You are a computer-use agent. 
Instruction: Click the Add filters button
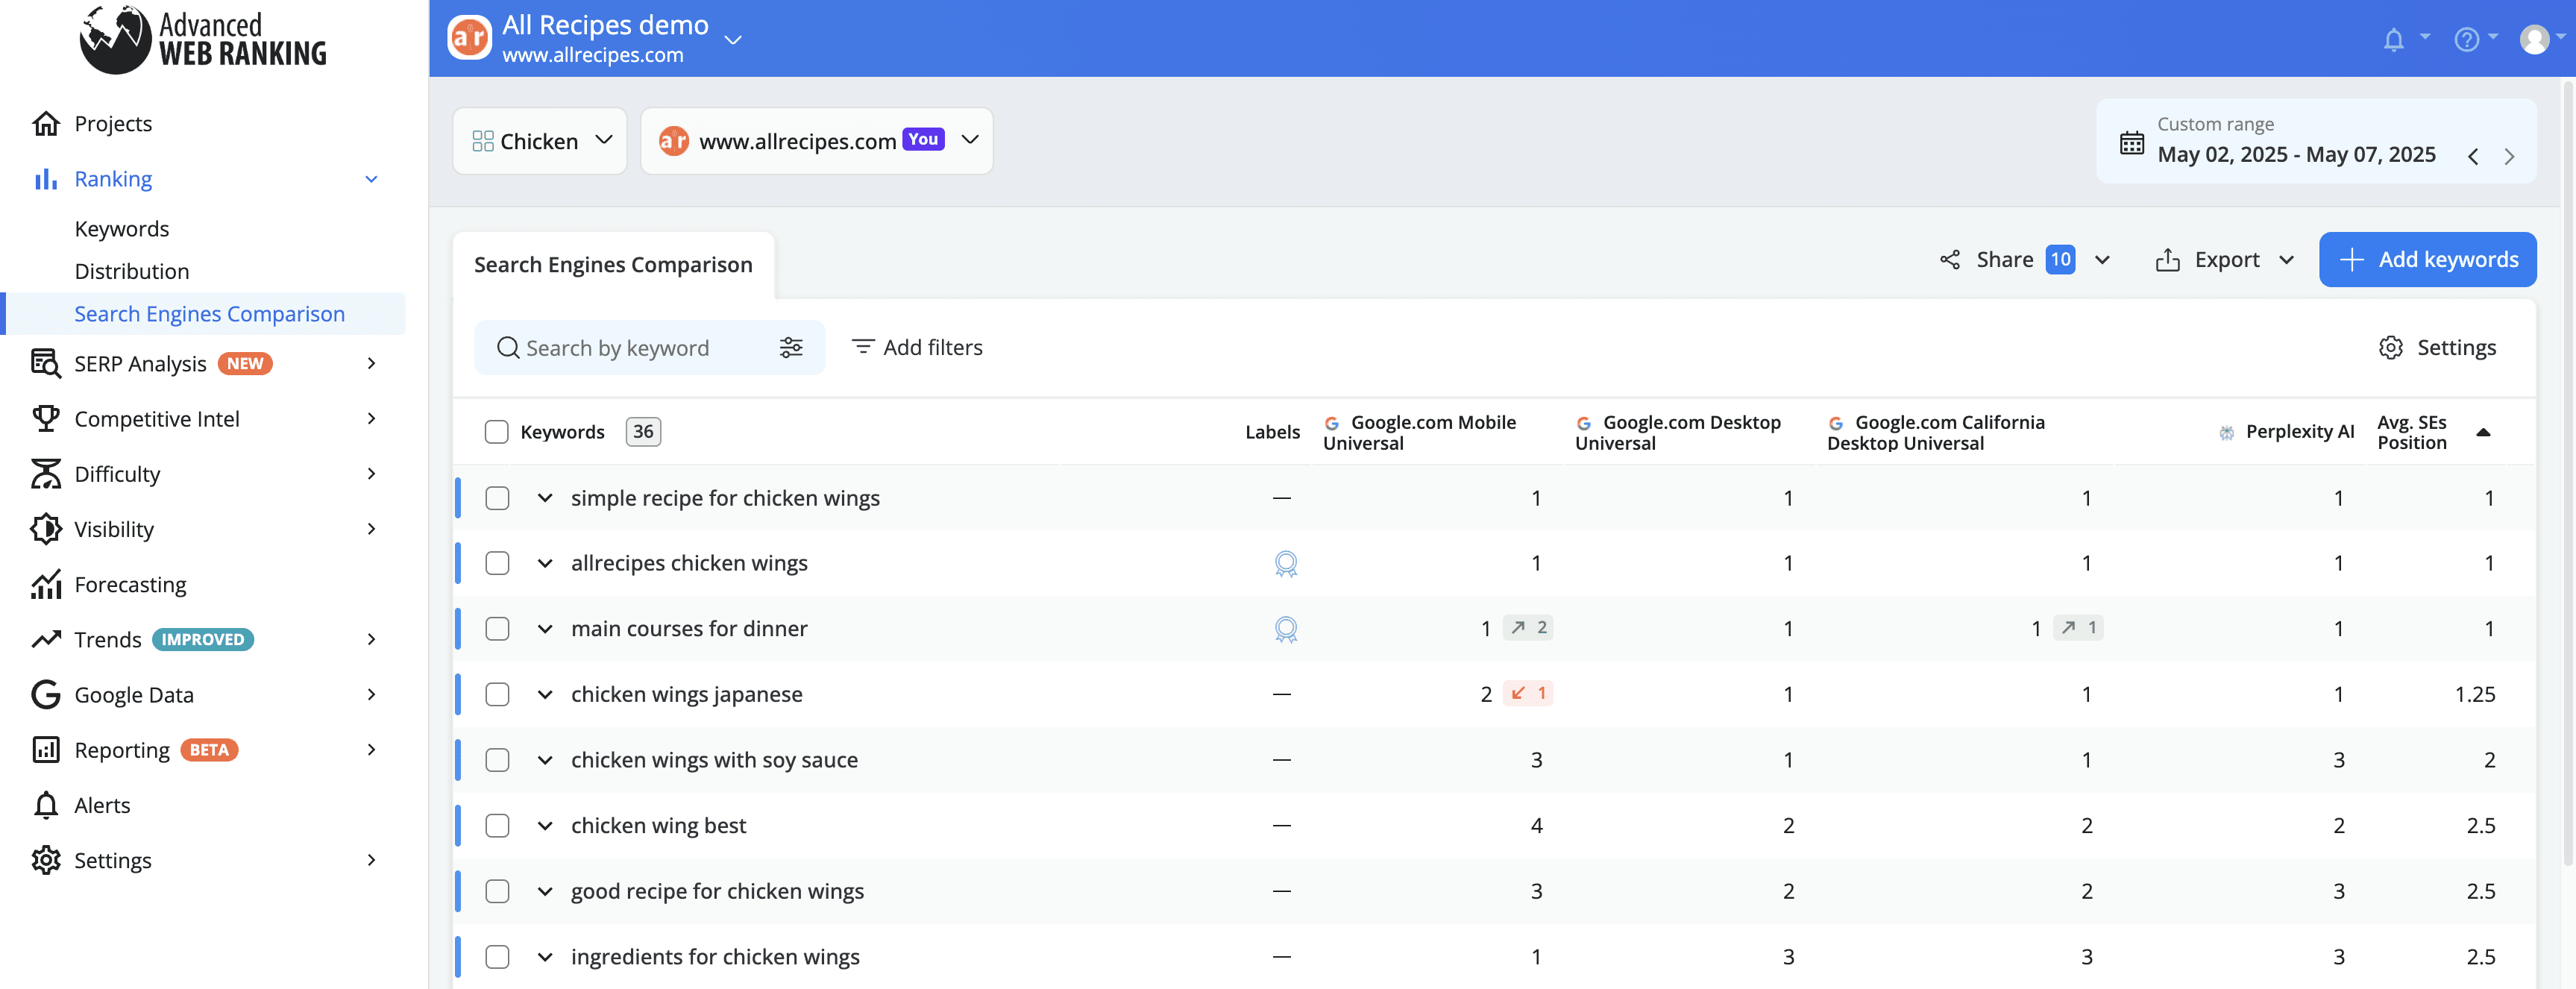pos(917,347)
